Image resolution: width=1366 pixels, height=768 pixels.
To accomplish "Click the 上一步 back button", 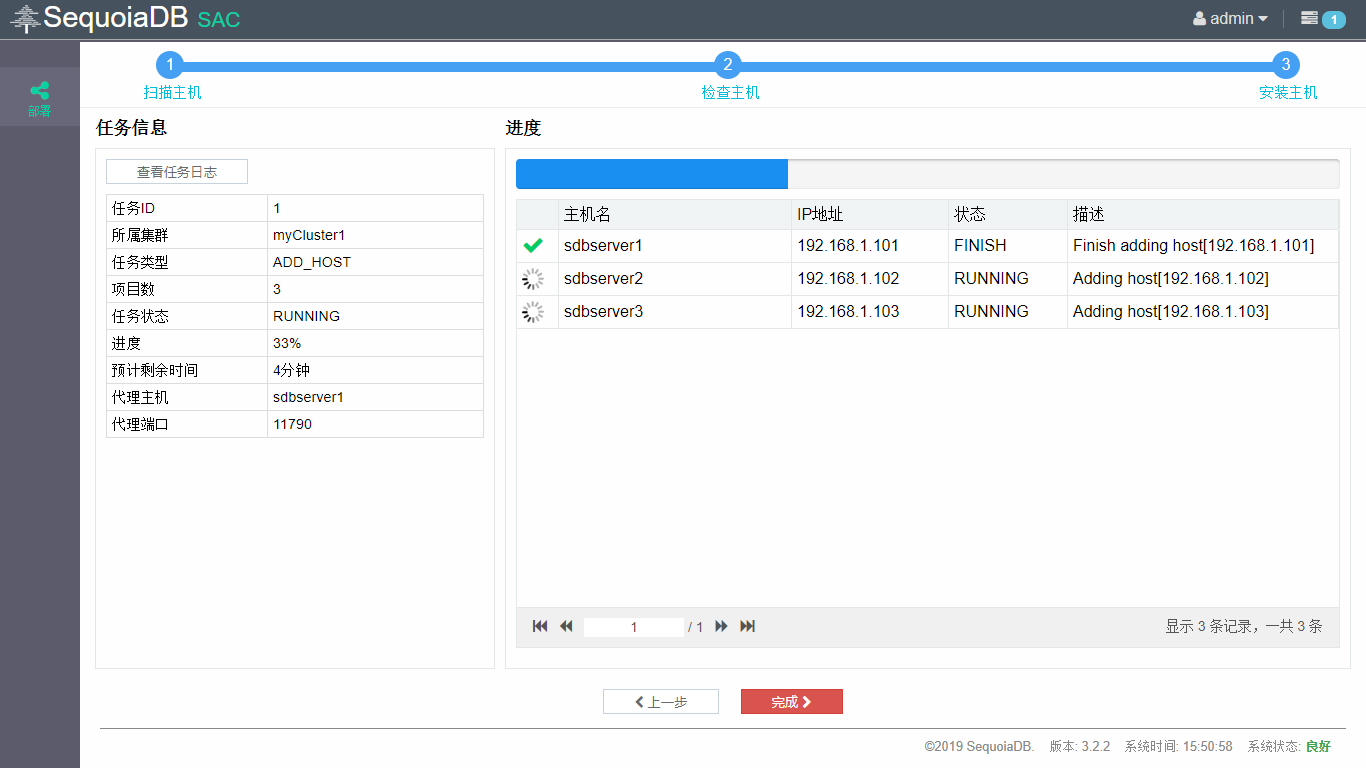I will pos(661,702).
